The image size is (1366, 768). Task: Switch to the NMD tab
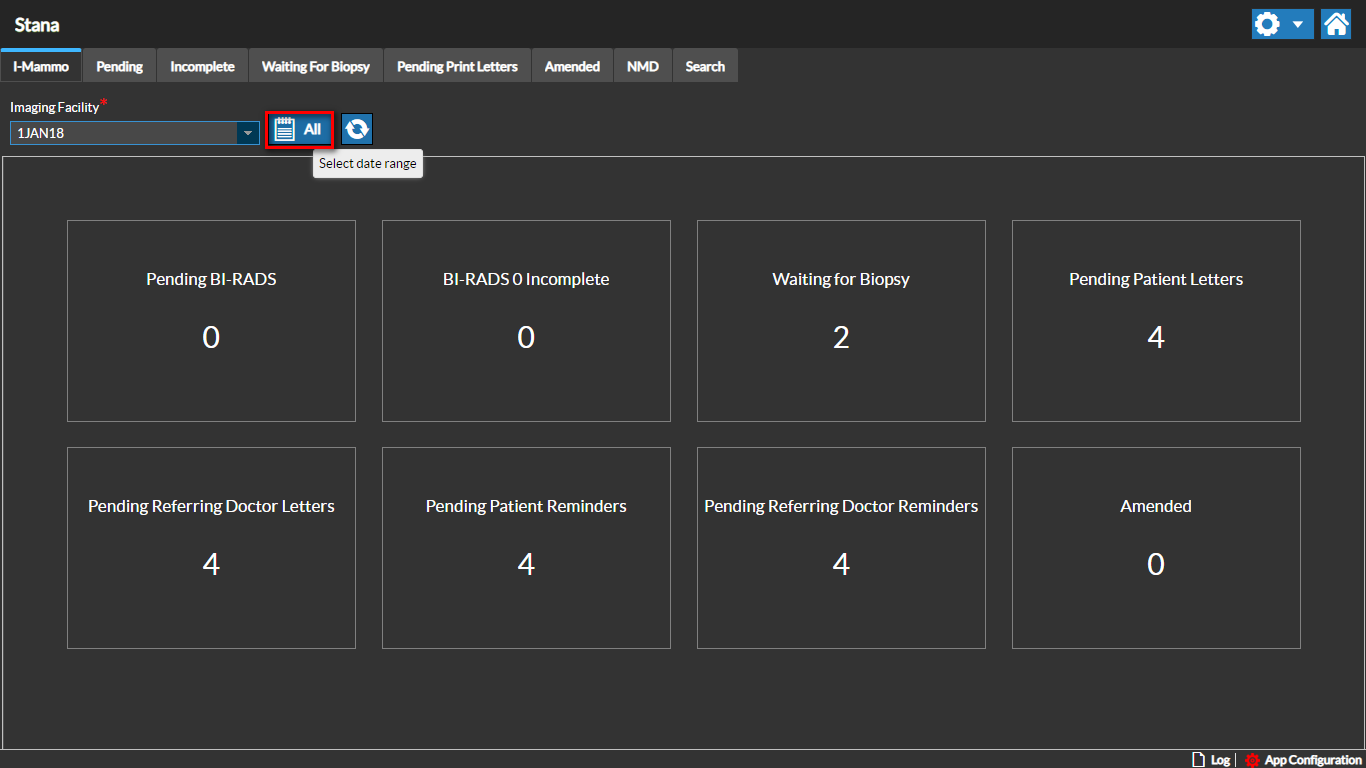[642, 66]
